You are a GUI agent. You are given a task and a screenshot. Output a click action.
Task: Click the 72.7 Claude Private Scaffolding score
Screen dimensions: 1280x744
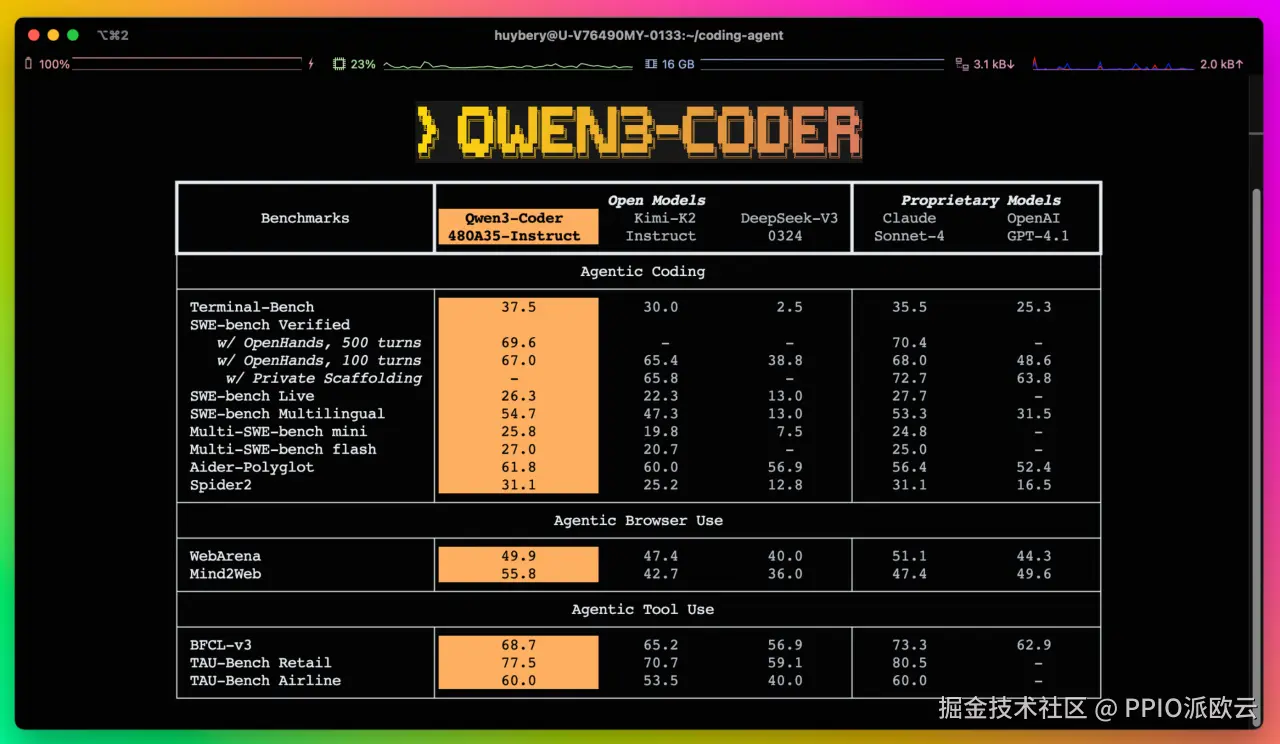(909, 378)
